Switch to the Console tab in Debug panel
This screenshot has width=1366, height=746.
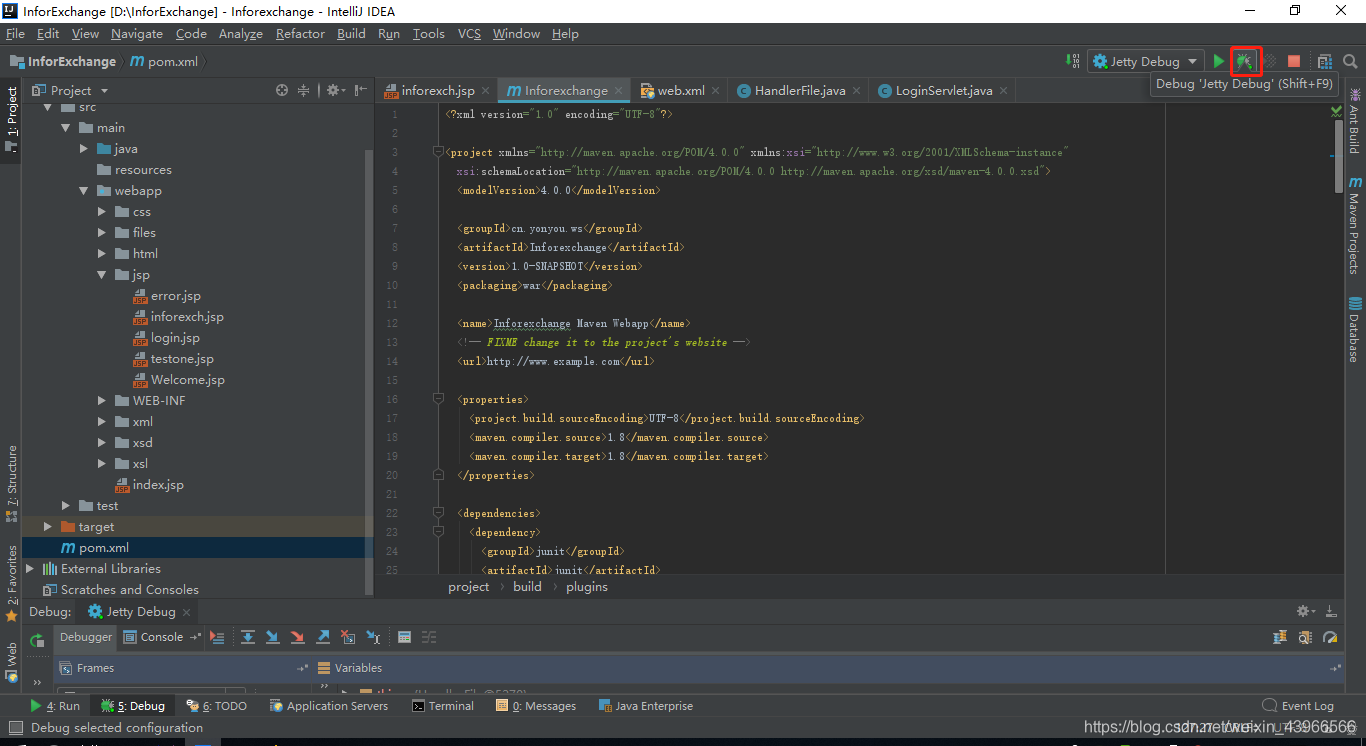coord(154,637)
